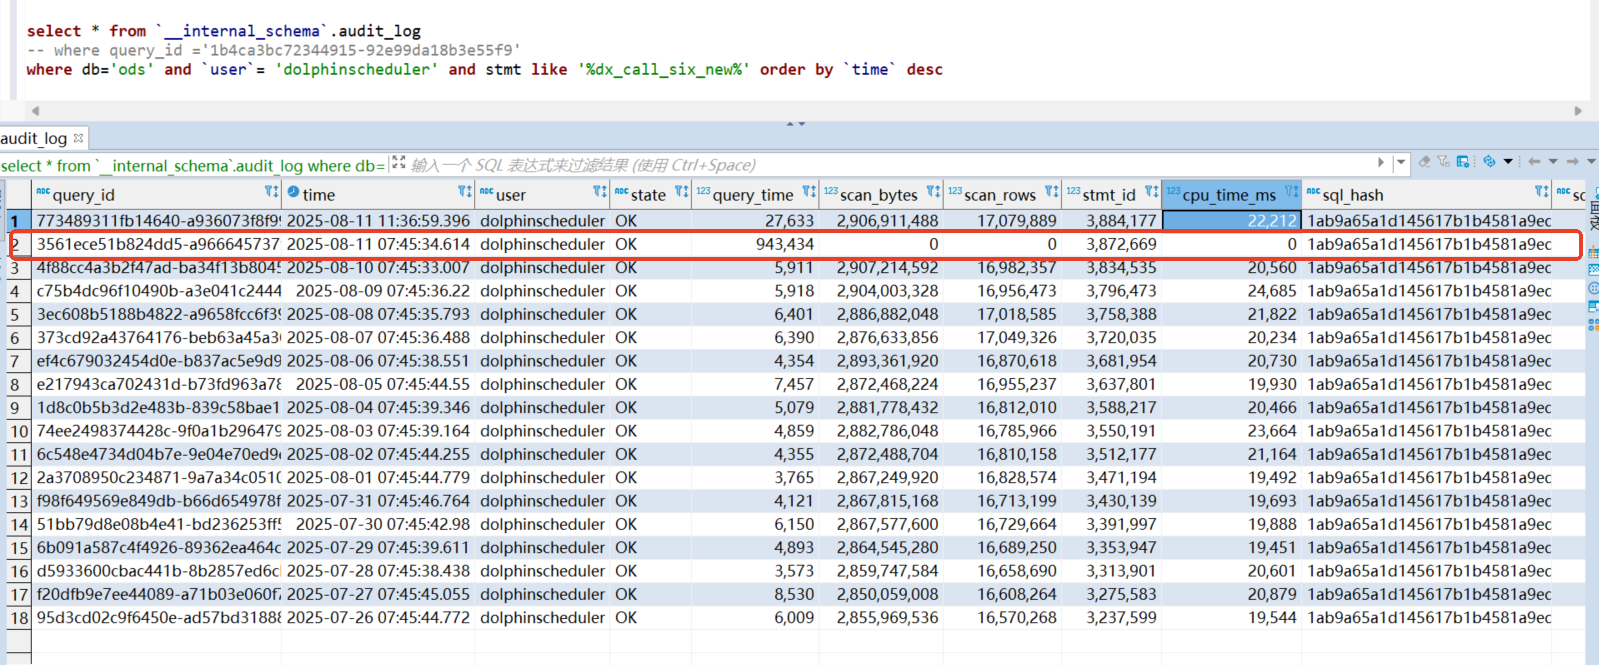
Task: Open the back history dropdown arrow
Action: coord(1553,162)
